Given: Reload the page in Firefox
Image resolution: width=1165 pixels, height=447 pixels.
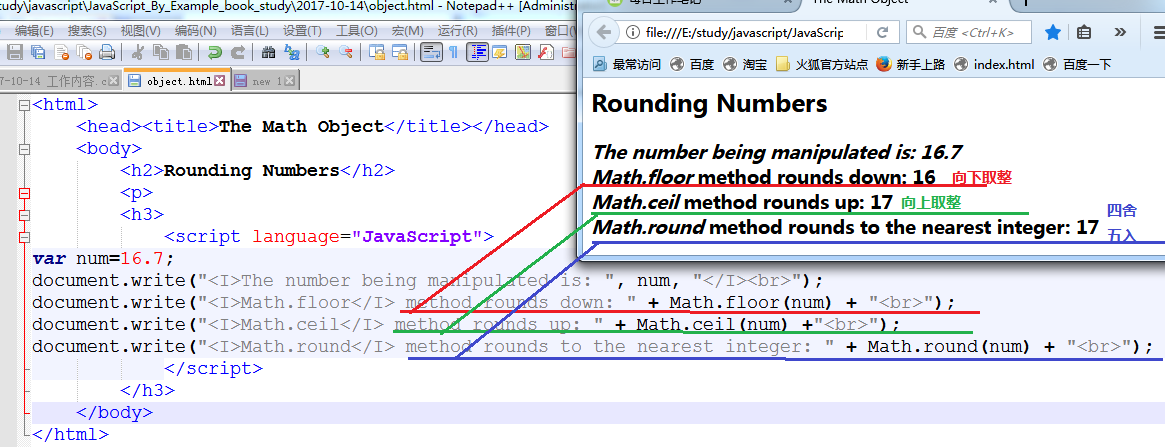Looking at the screenshot, I should point(883,33).
